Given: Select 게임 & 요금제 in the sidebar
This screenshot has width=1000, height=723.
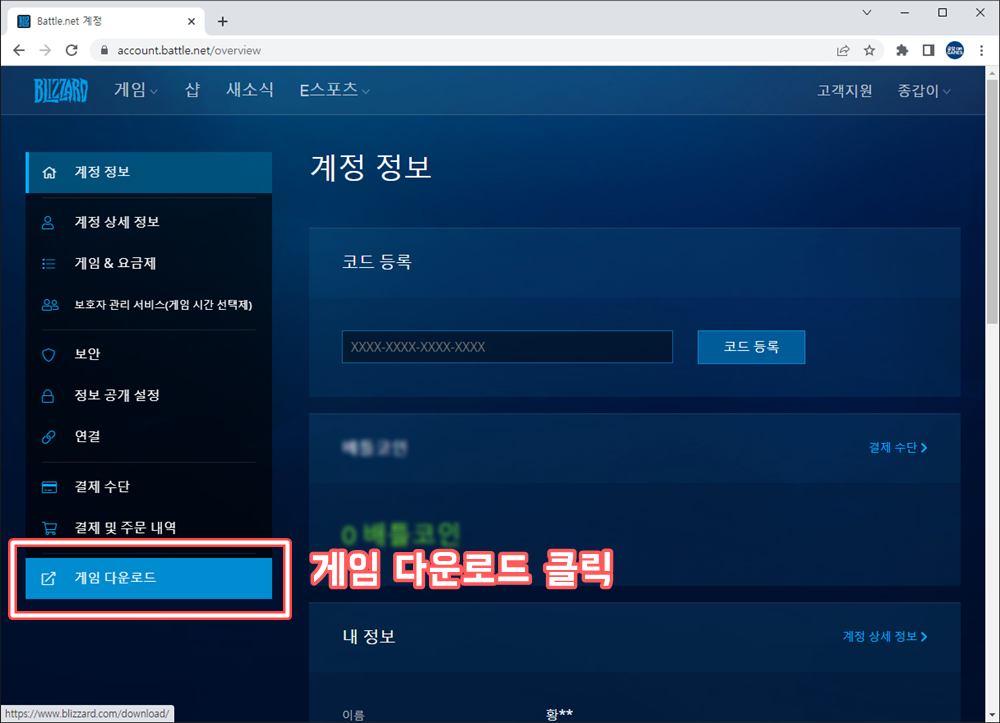Looking at the screenshot, I should click(149, 263).
